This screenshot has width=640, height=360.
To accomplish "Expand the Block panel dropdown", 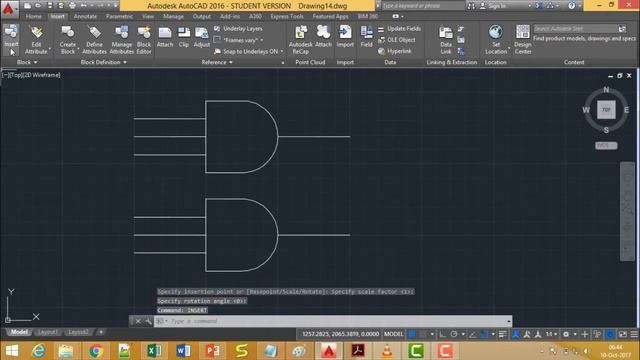I will click(27, 62).
